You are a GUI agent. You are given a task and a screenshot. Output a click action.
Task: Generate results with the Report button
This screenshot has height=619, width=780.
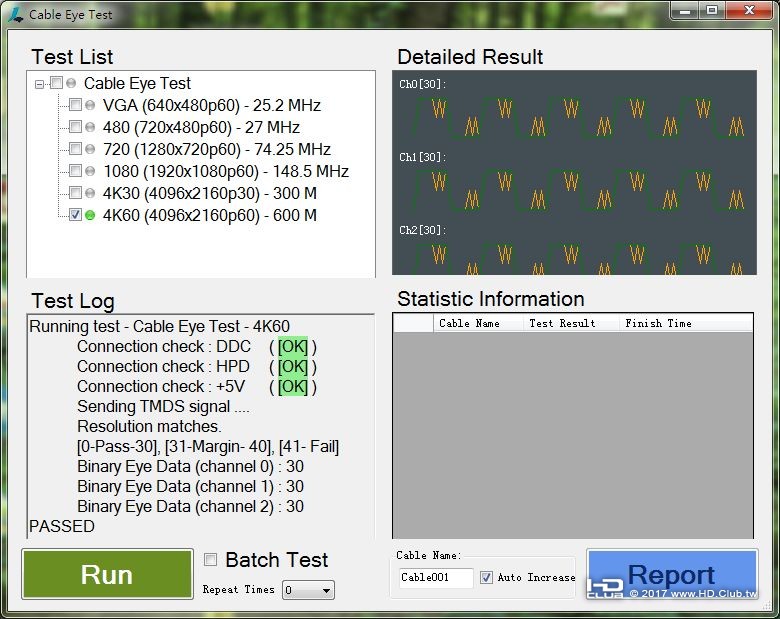click(x=672, y=575)
